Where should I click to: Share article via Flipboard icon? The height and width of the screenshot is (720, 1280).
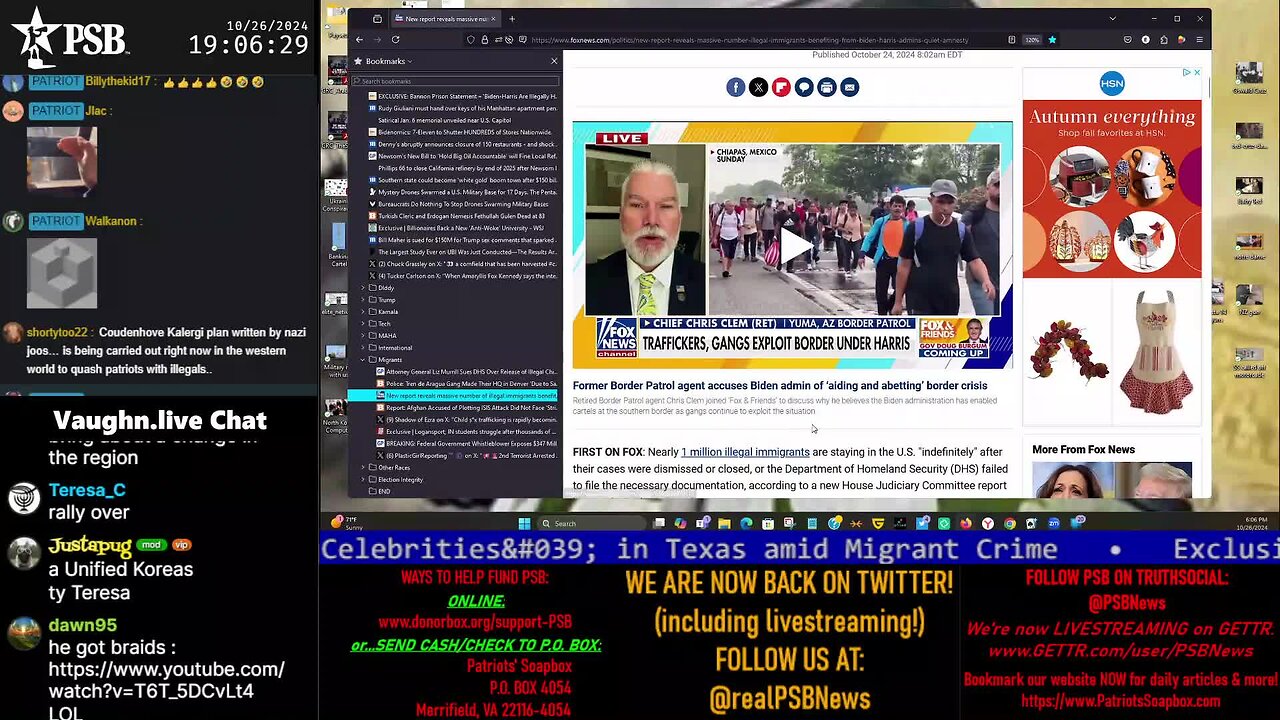(x=781, y=87)
